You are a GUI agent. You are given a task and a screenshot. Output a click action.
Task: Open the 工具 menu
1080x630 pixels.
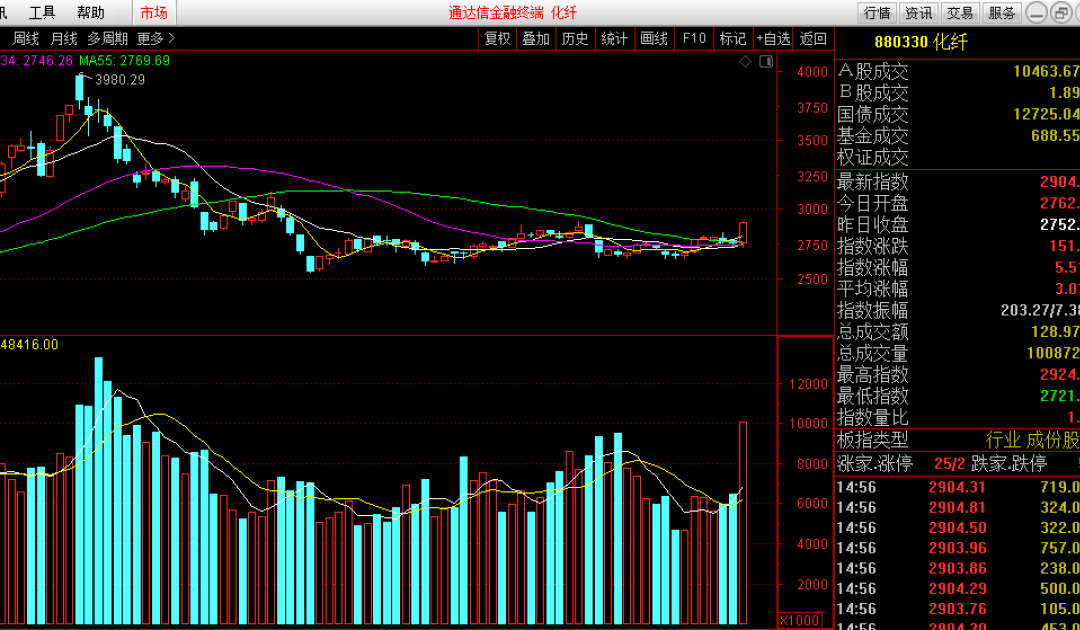click(x=42, y=13)
